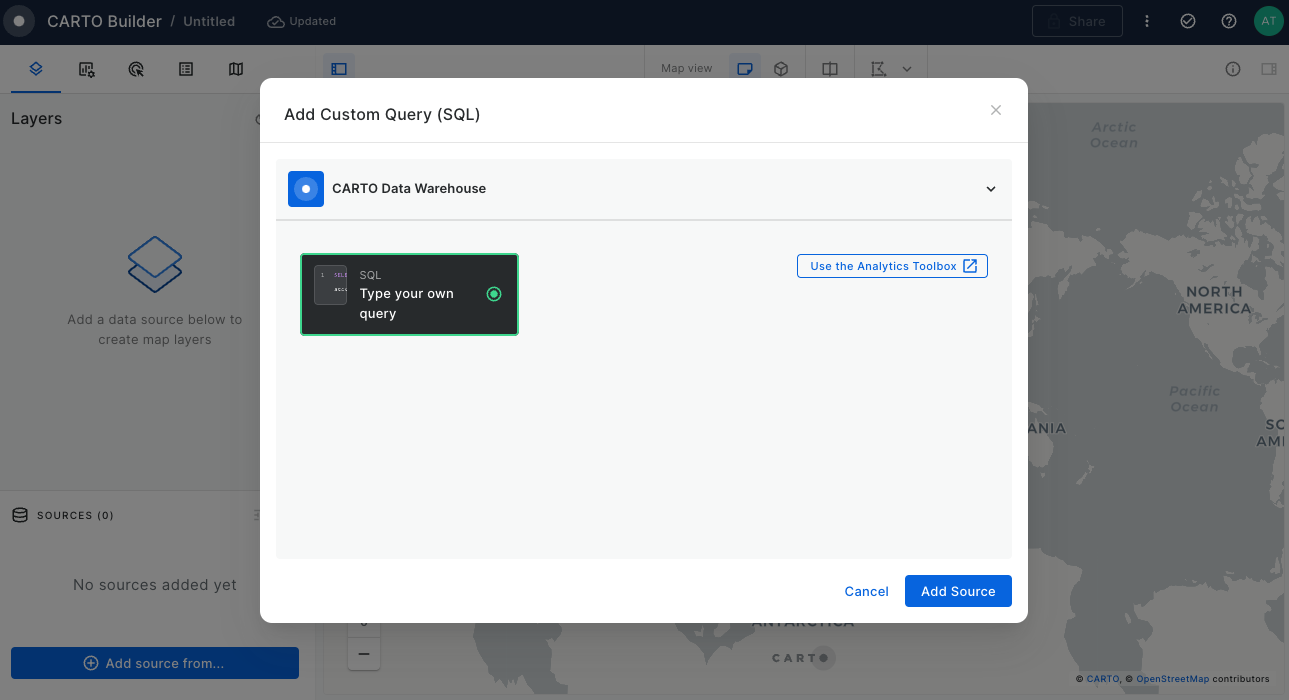
Task: Open the feature selection tool dropdown arrow
Action: [907, 69]
